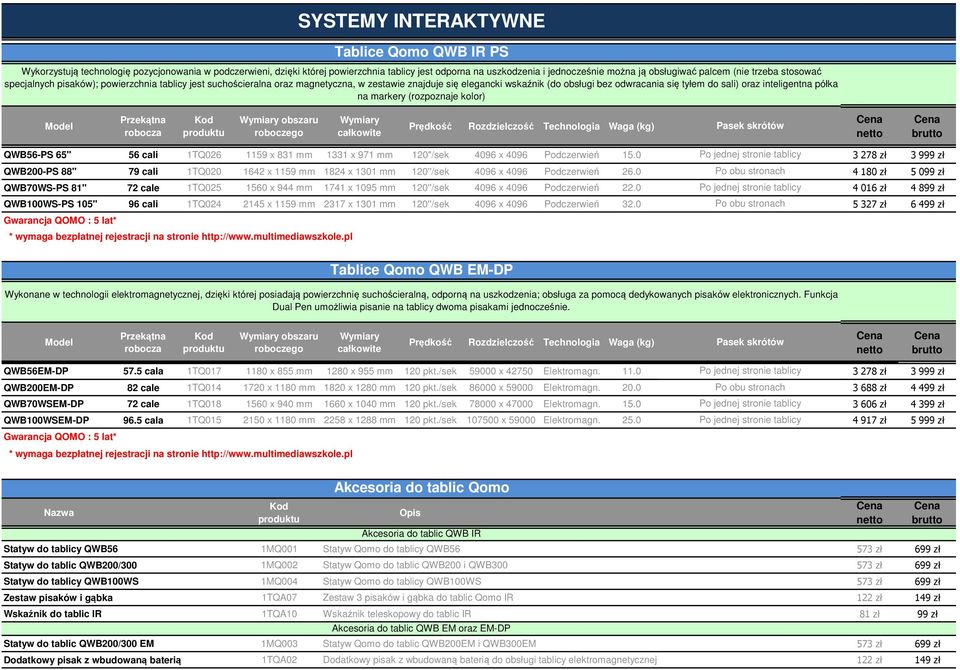Select accessory code 1TQA07

(x=279, y=598)
